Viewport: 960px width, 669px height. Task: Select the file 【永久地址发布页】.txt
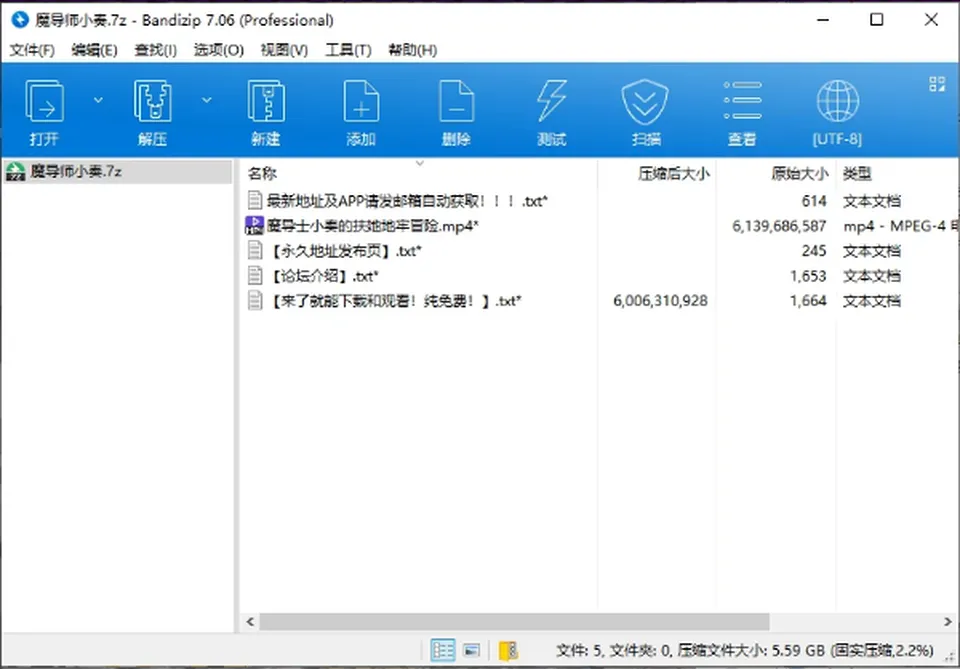[x=345, y=251]
